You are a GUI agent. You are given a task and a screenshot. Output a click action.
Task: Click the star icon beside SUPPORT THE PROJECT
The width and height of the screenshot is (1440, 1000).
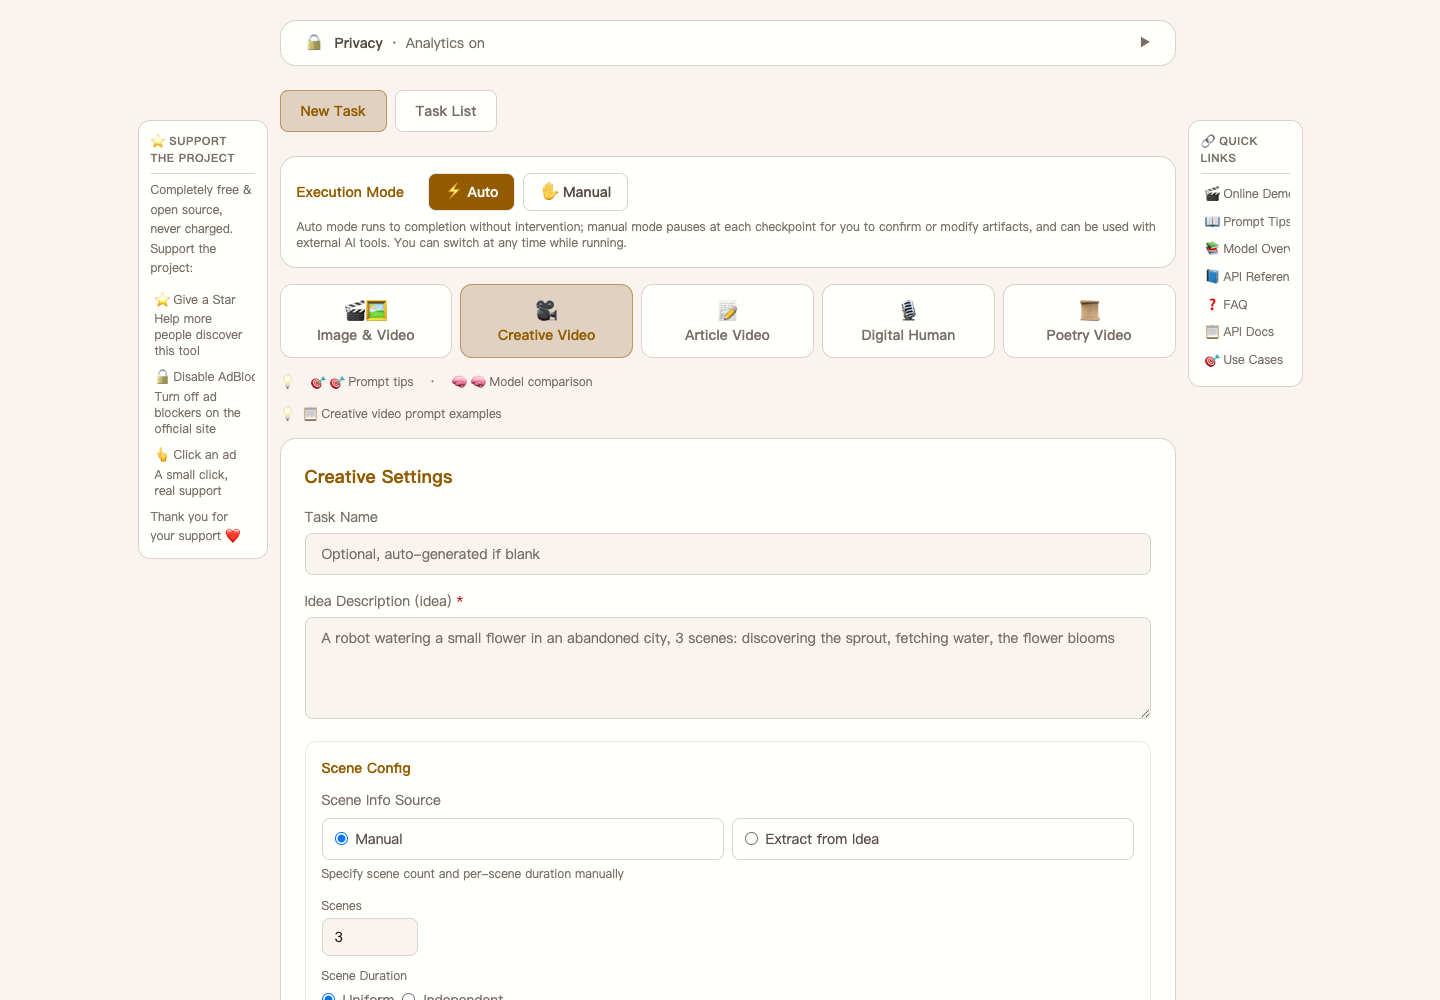(x=158, y=141)
